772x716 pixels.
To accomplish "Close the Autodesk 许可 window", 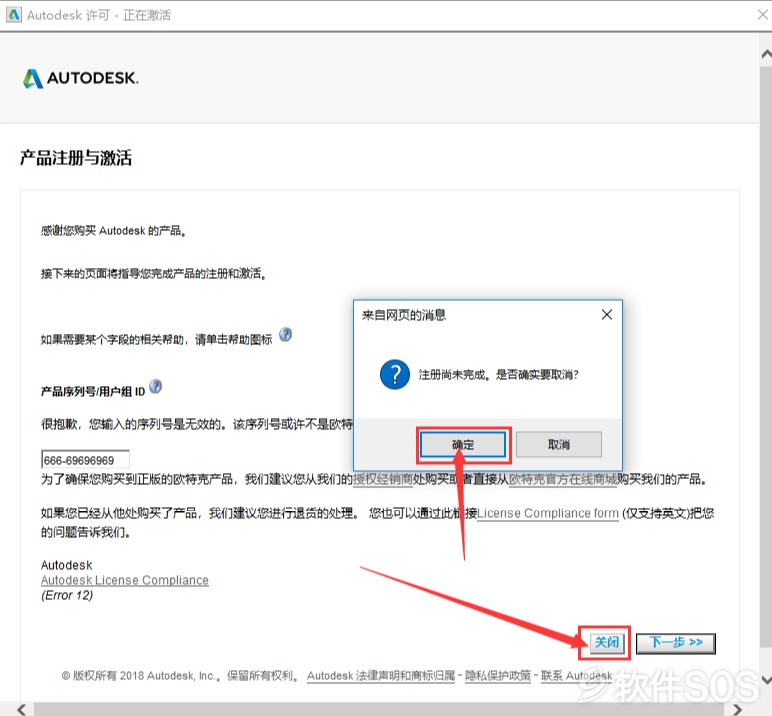I will click(x=763, y=15).
